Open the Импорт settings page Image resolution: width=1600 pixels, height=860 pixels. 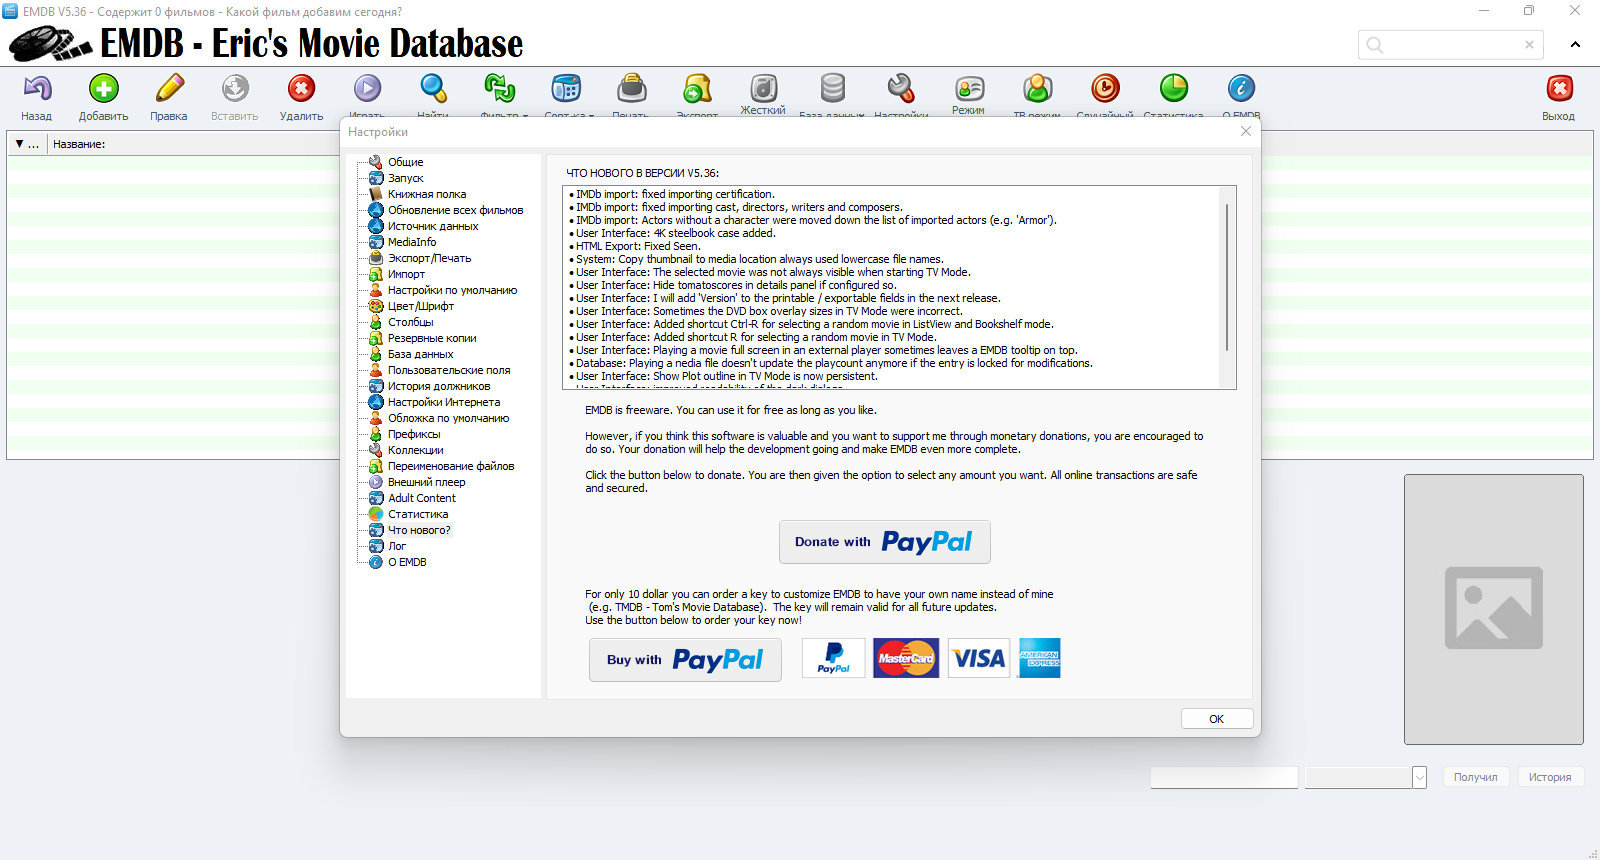pyautogui.click(x=406, y=274)
